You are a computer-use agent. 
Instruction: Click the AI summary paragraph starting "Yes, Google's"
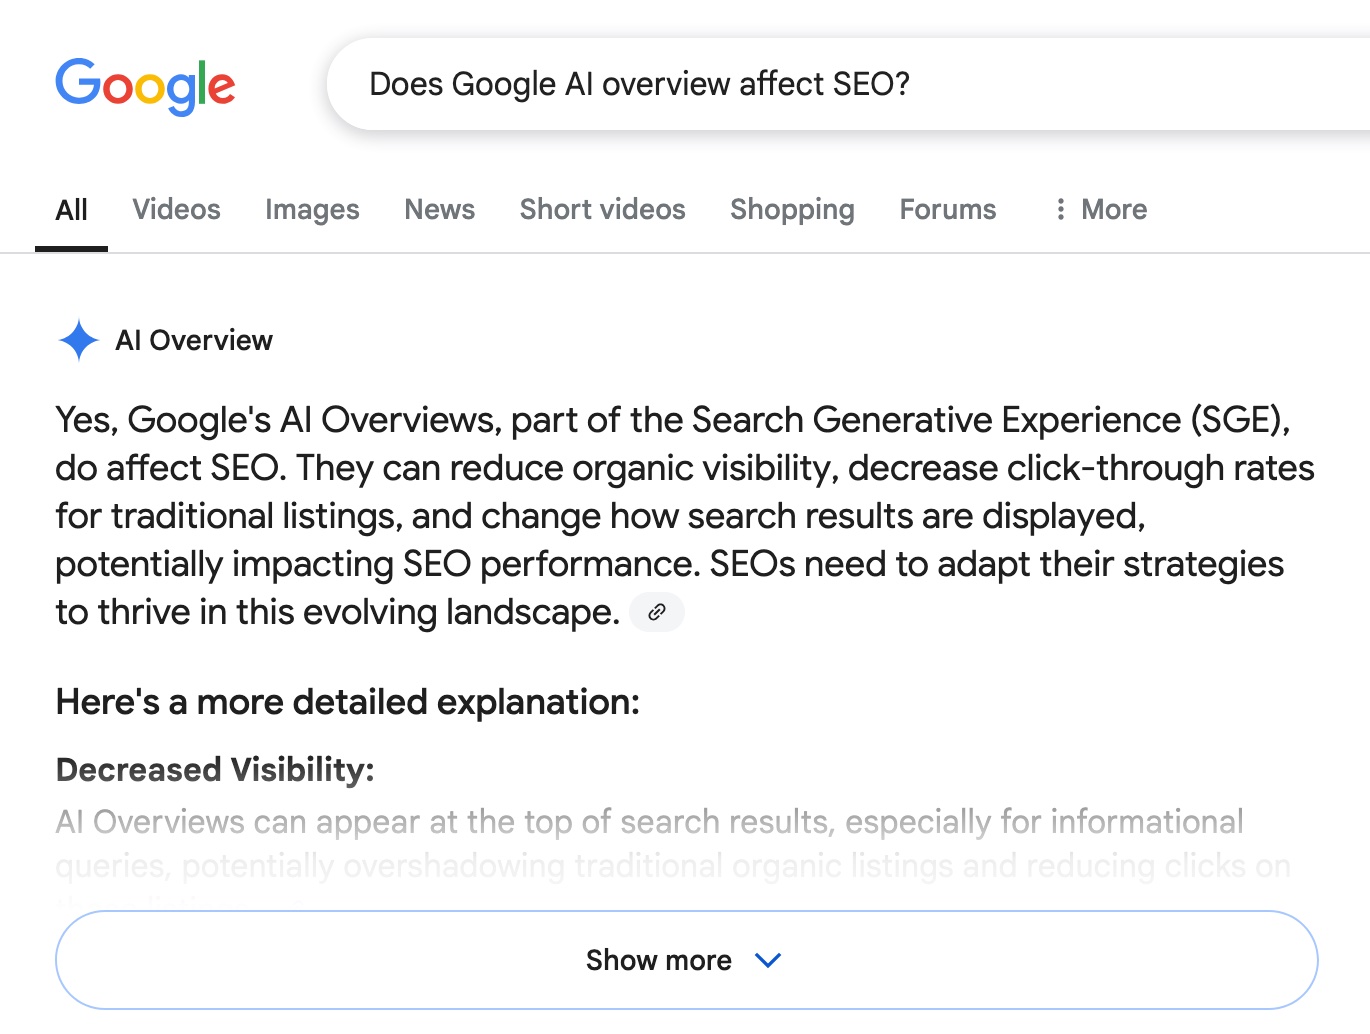(x=685, y=516)
